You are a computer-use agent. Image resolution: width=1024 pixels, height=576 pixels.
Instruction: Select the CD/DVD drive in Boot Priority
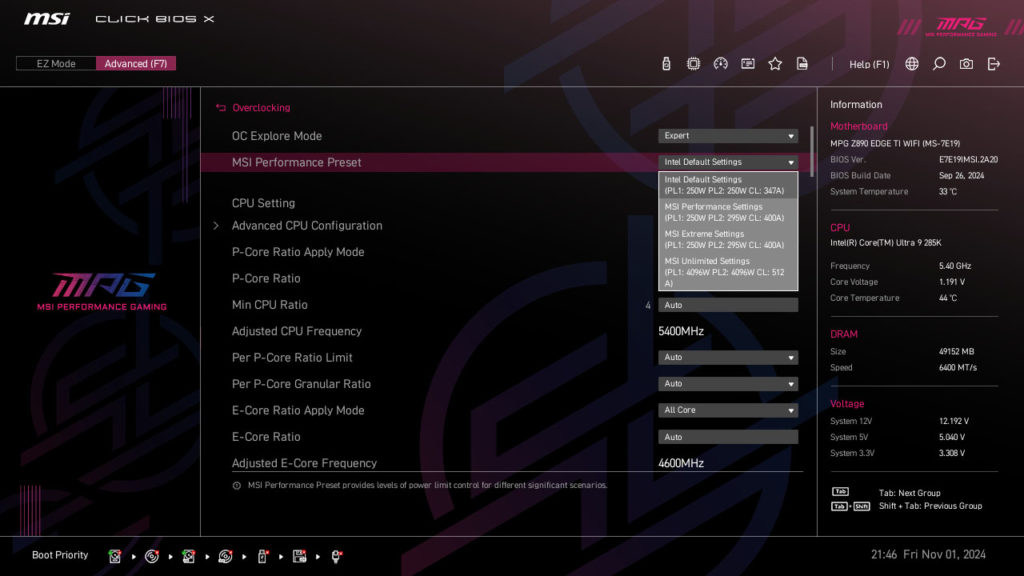tap(151, 555)
